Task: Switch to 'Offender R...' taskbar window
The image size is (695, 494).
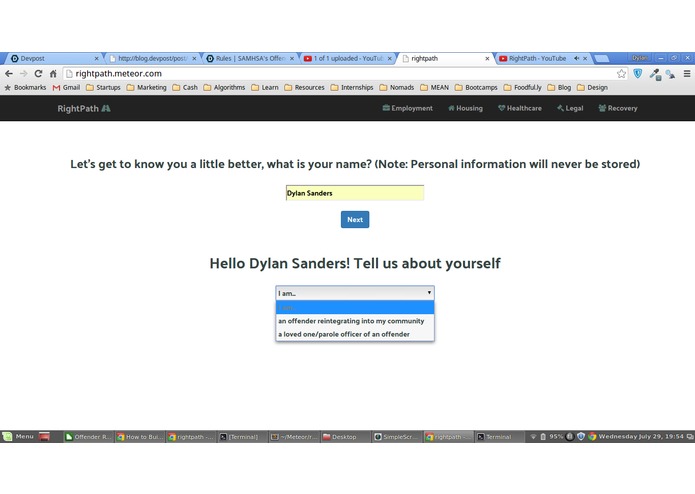Action: click(88, 437)
